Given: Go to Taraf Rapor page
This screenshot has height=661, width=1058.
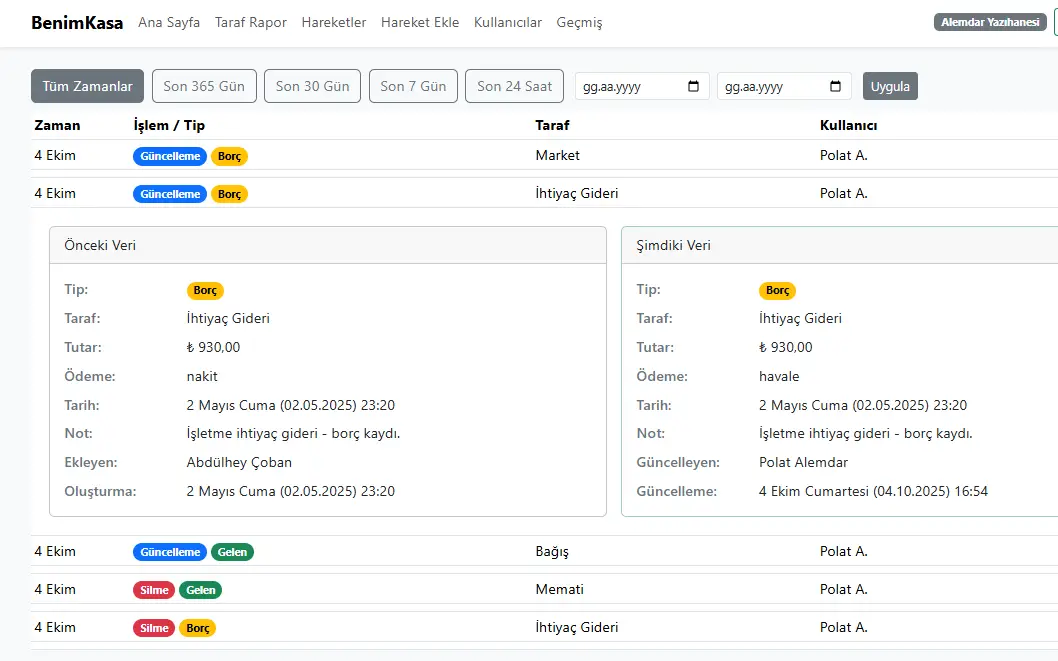Looking at the screenshot, I should (251, 22).
